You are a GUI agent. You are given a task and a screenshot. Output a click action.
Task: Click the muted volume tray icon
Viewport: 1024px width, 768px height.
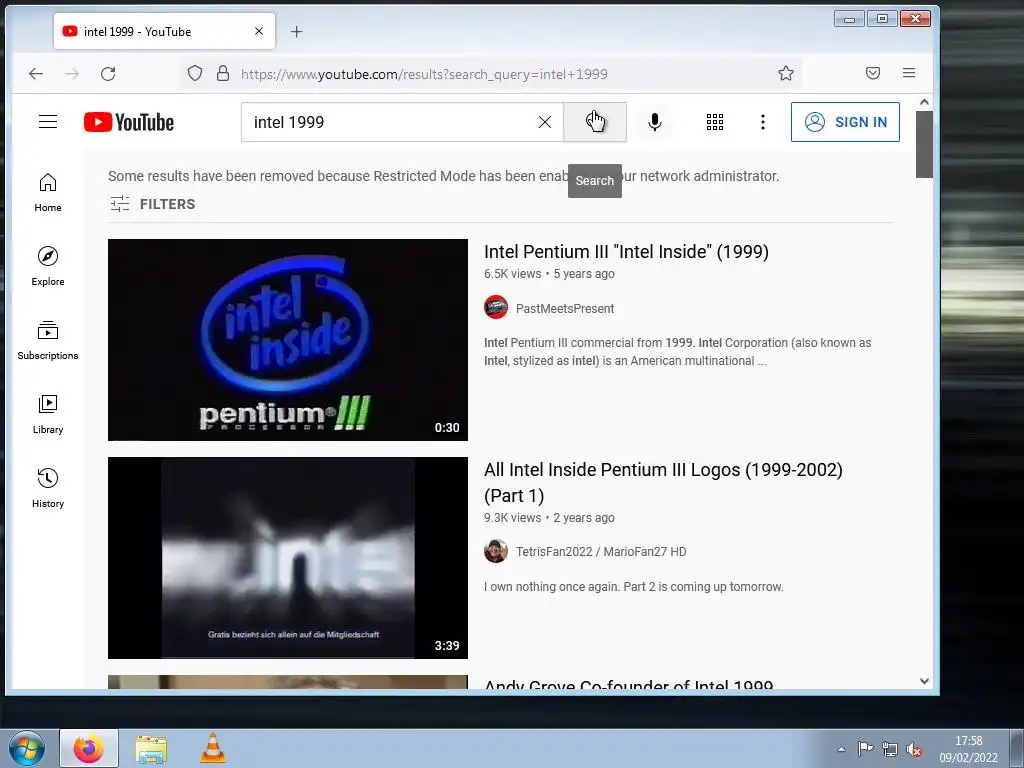[914, 749]
